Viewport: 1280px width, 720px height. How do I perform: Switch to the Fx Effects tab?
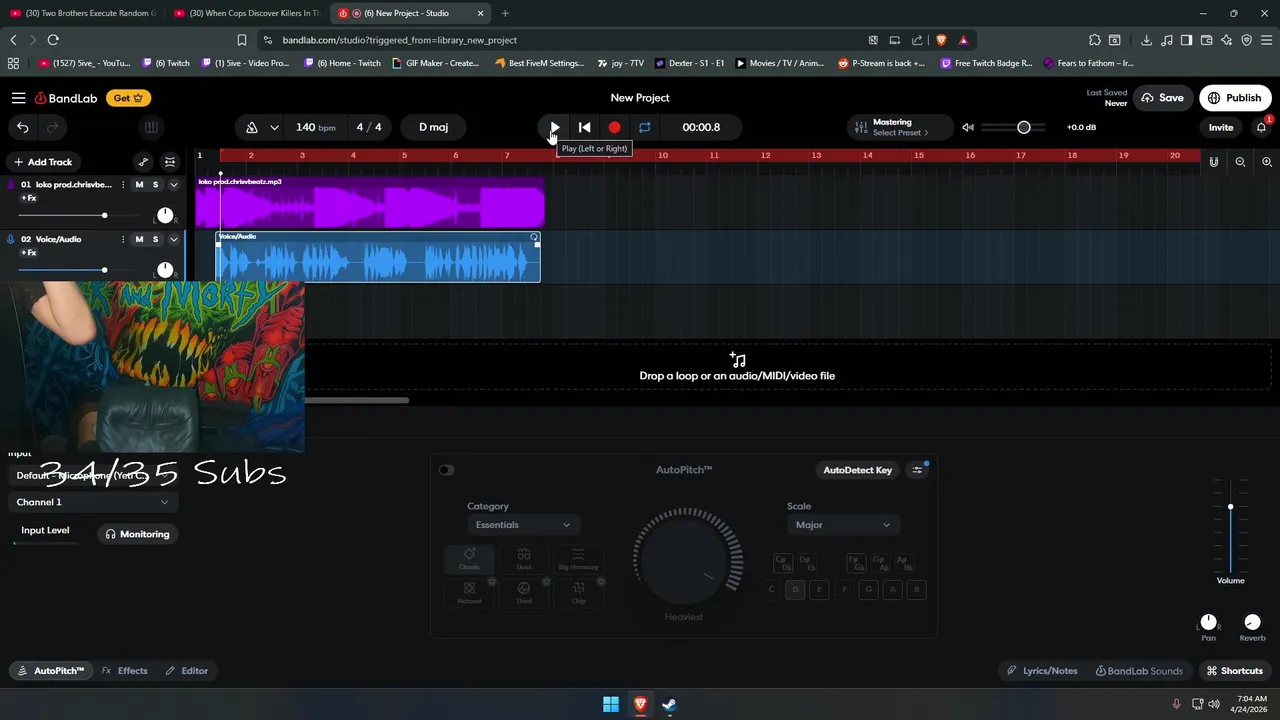[124, 671]
